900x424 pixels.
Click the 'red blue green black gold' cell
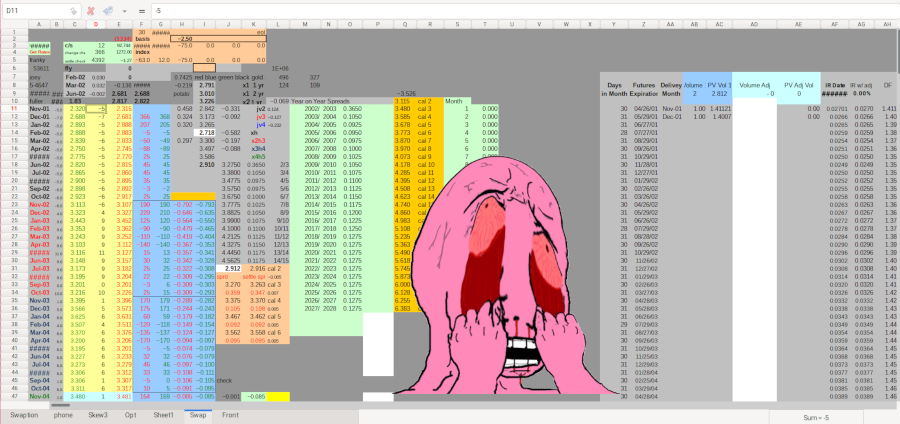point(230,77)
